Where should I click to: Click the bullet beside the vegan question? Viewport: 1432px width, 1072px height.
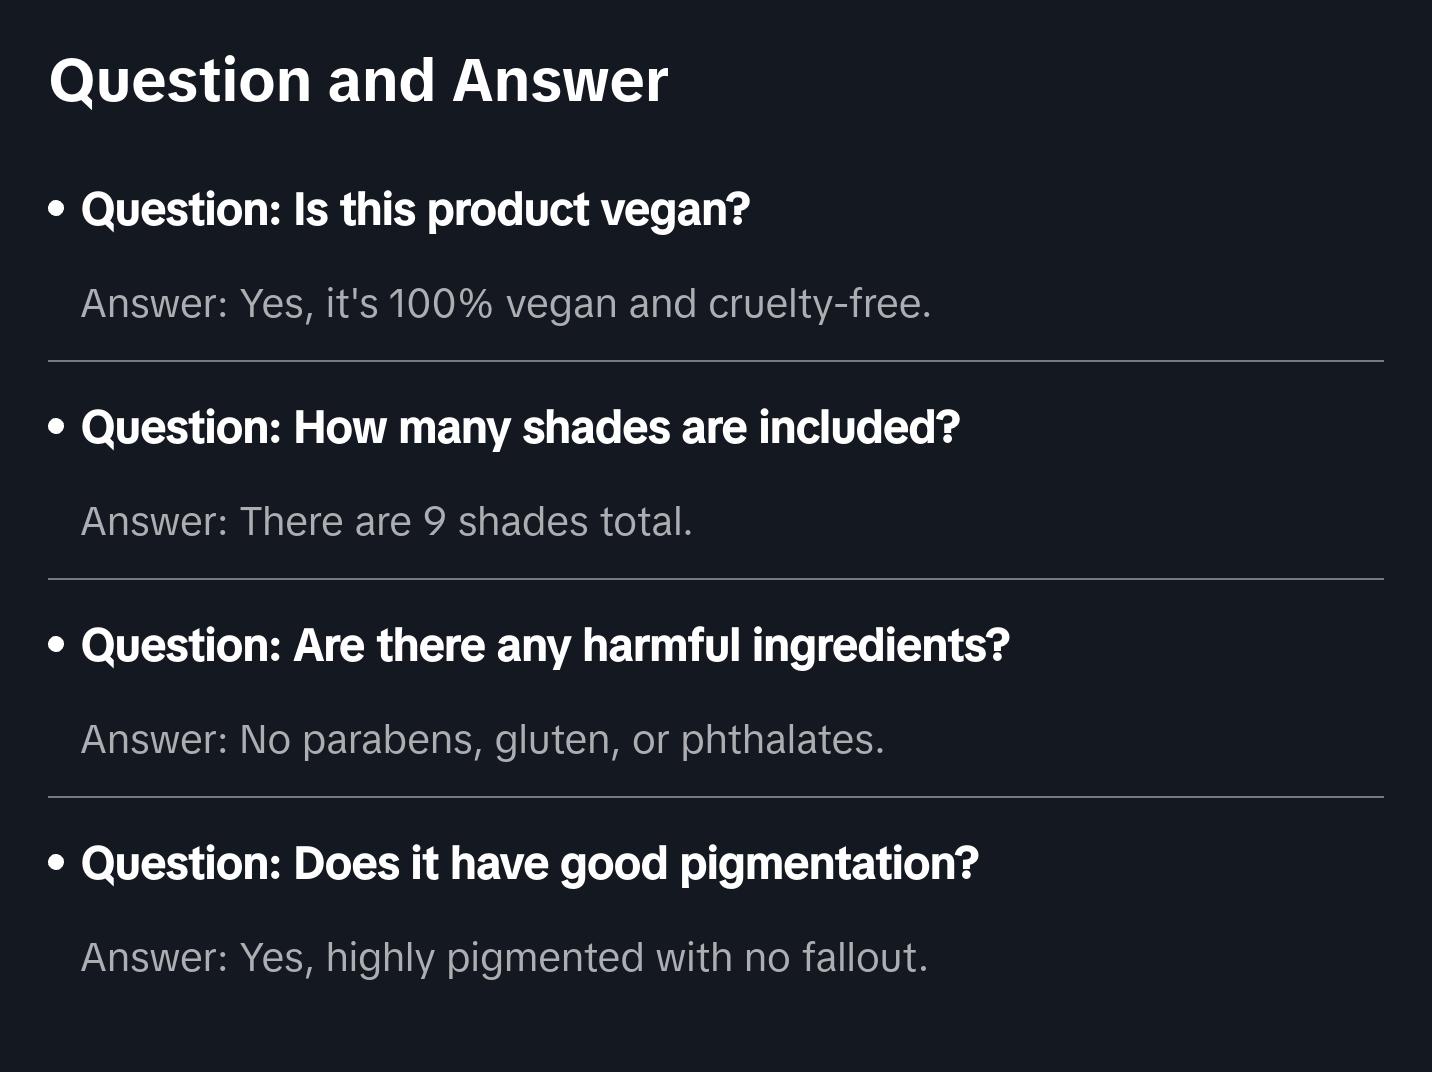click(57, 210)
